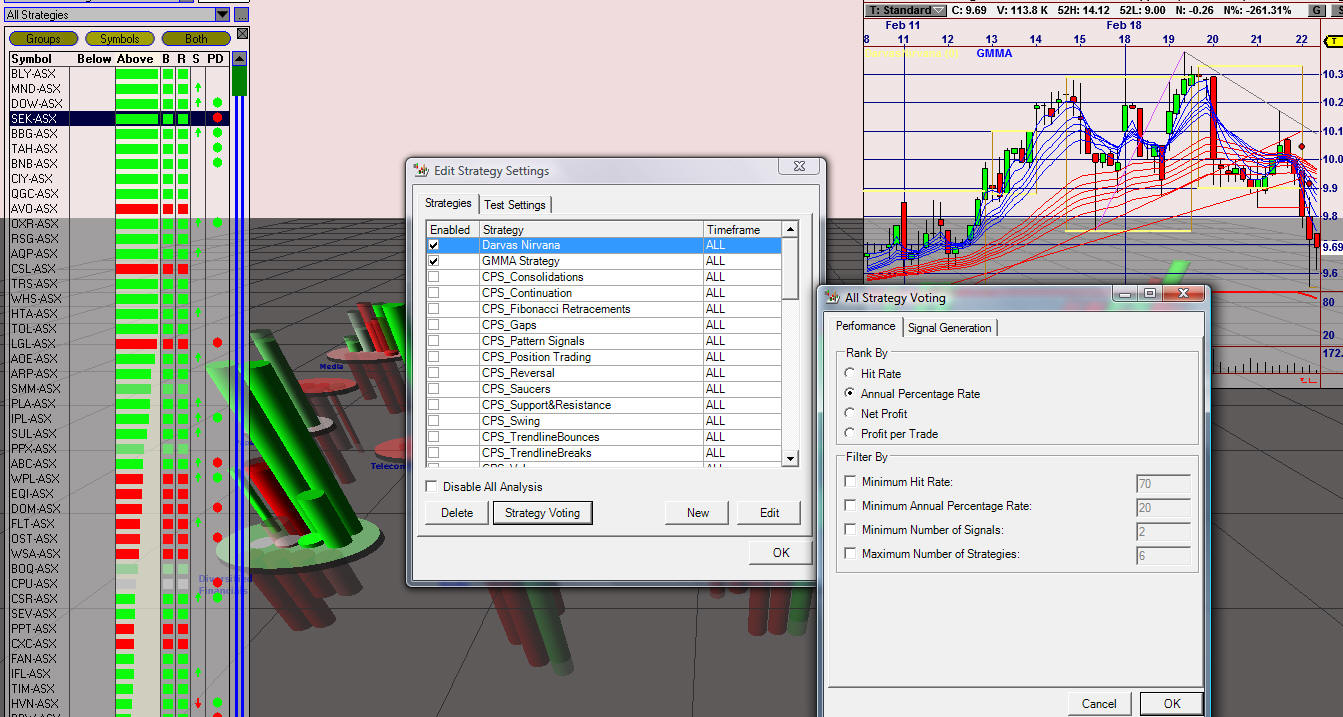
Task: Check Minimum Hit Rate filter
Action: tap(850, 482)
